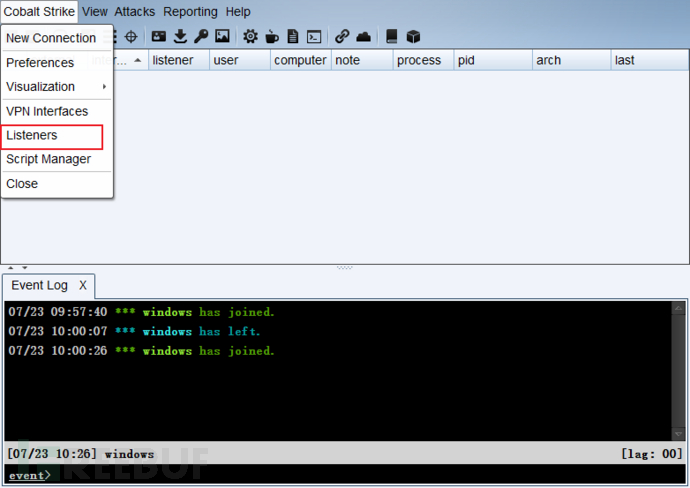690x488 pixels.
Task: Click the cloud toolbar icon
Action: click(364, 37)
